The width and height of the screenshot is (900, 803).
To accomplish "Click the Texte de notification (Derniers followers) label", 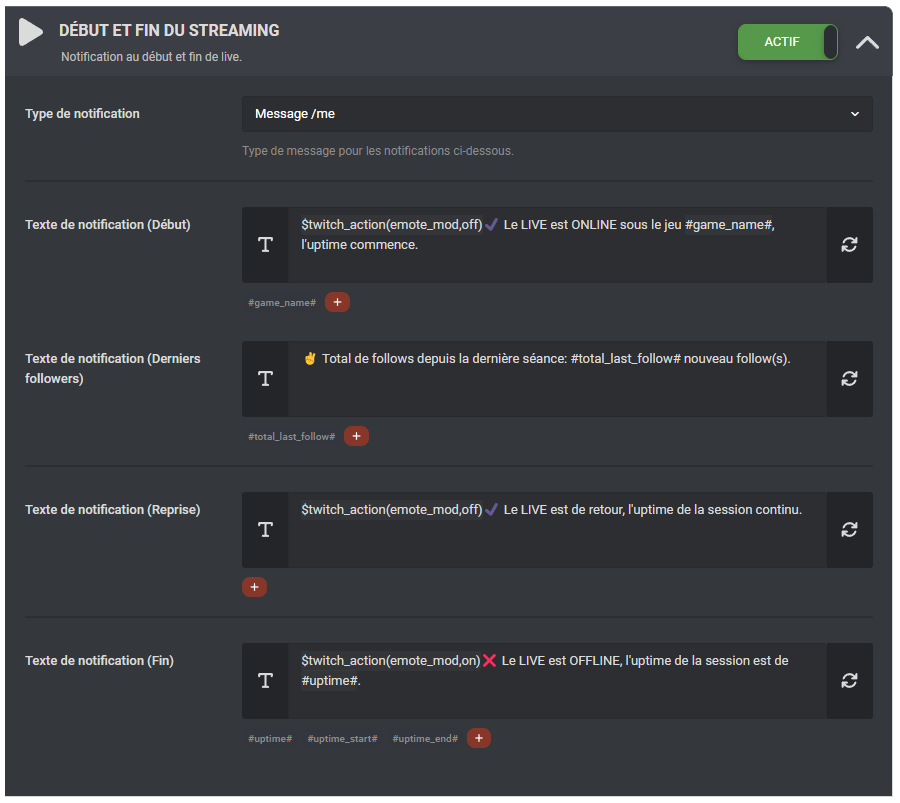I will [x=112, y=368].
